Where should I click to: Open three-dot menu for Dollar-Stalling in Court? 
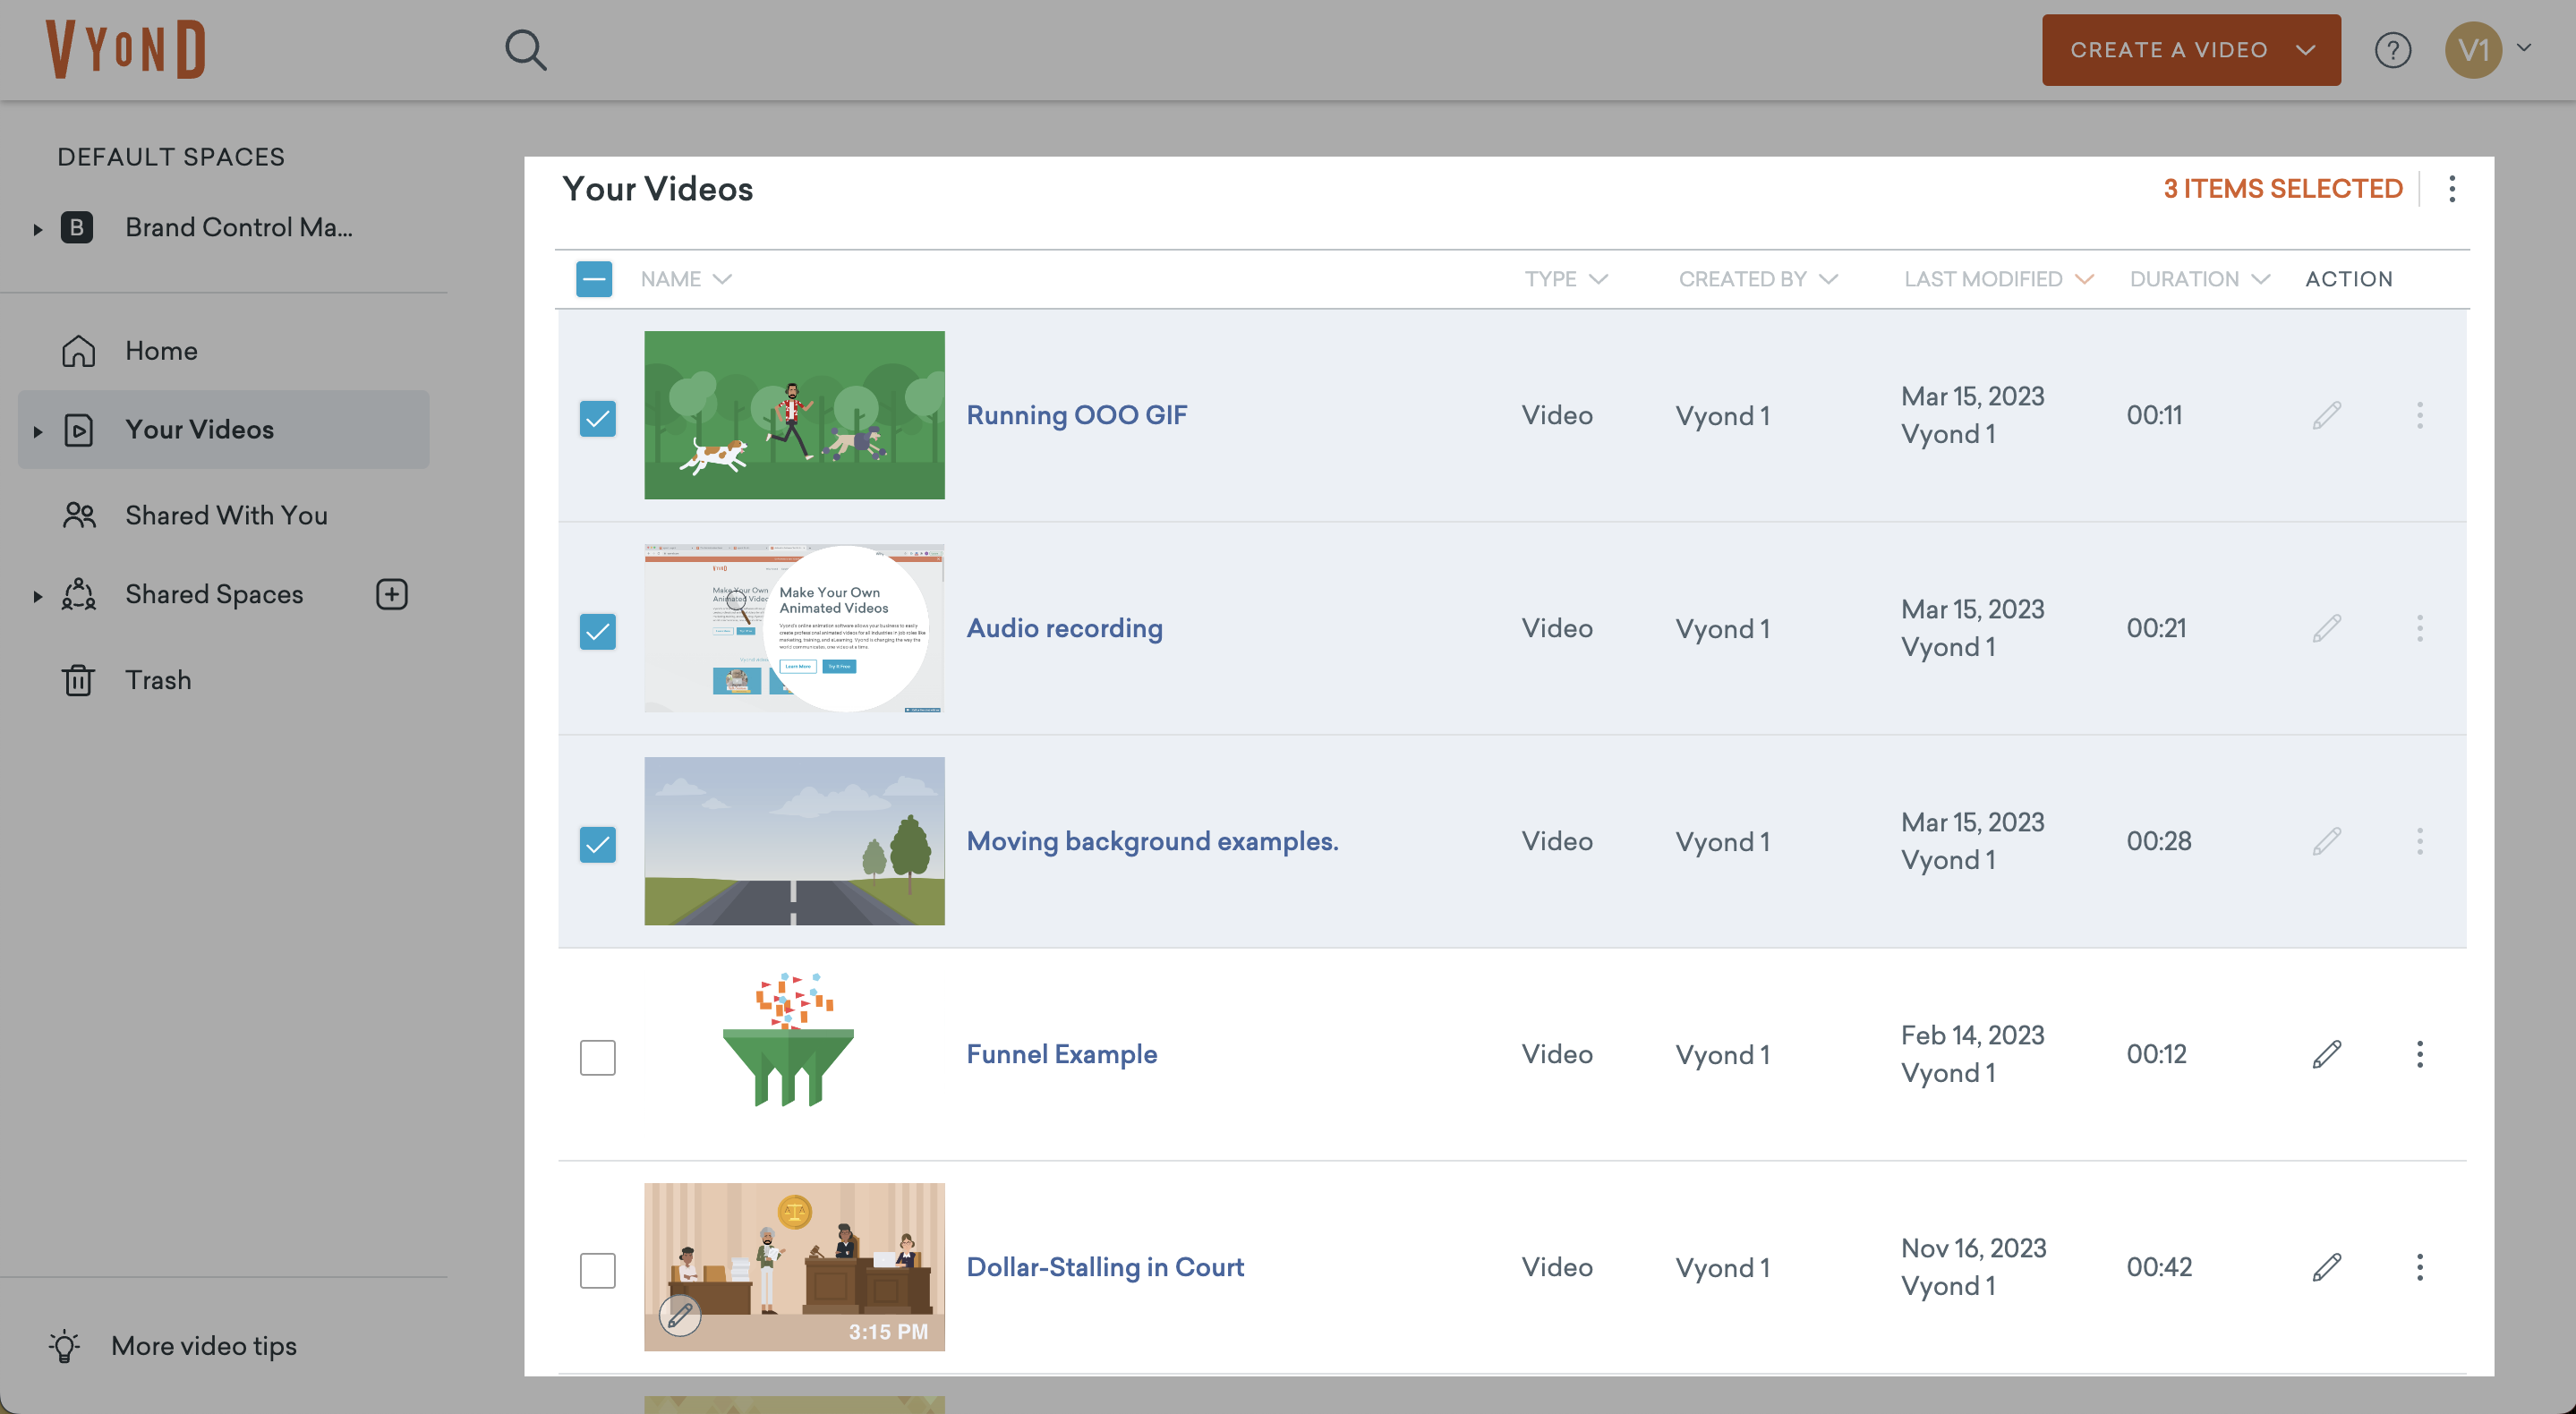2419,1267
